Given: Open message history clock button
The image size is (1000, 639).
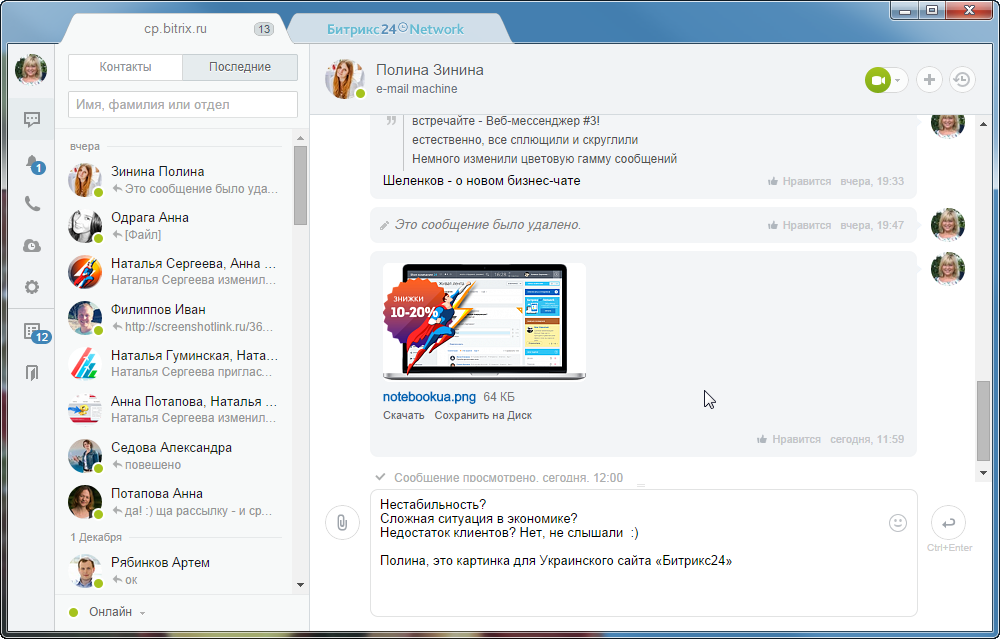Looking at the screenshot, I should point(962,80).
